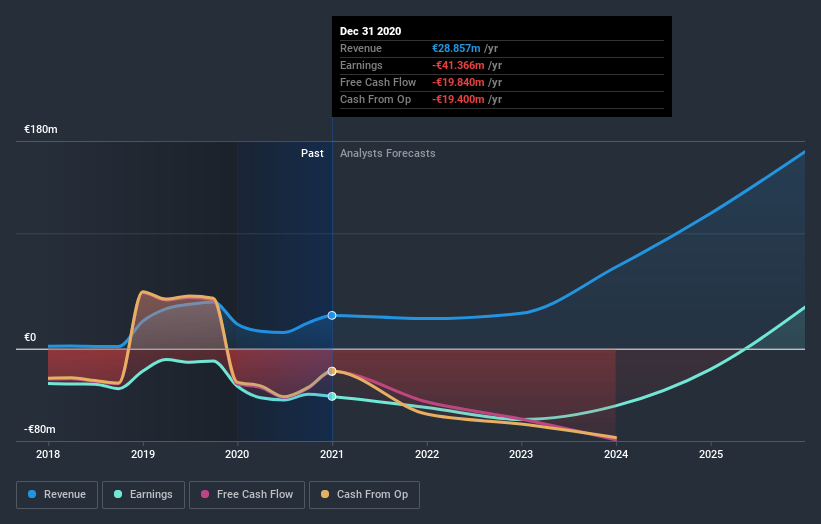Toggle the Cash From Op legend button

[364, 495]
